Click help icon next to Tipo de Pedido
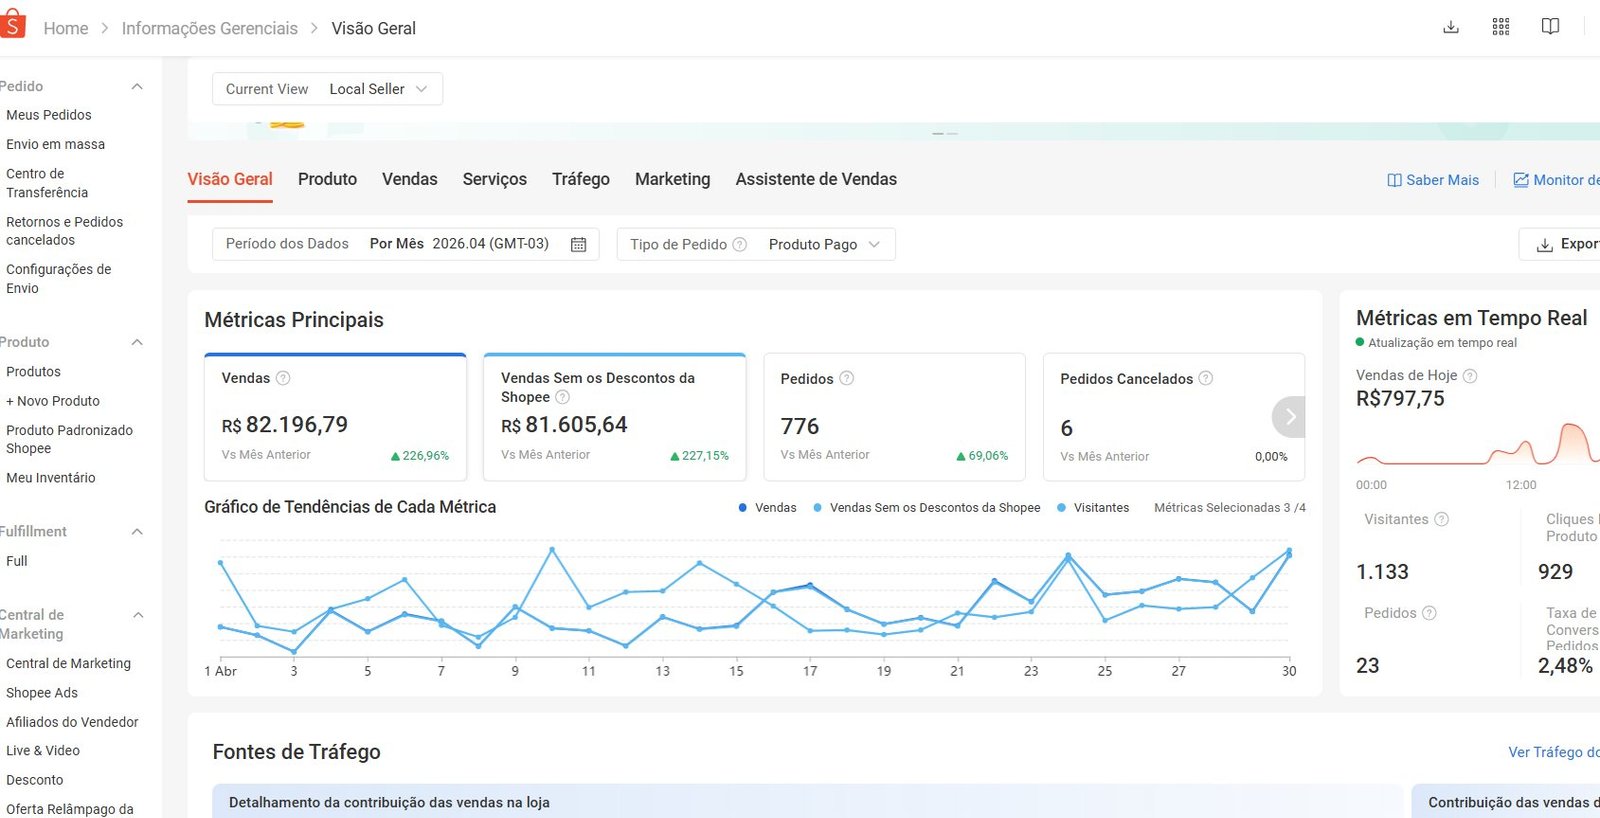This screenshot has width=1600, height=818. 740,244
